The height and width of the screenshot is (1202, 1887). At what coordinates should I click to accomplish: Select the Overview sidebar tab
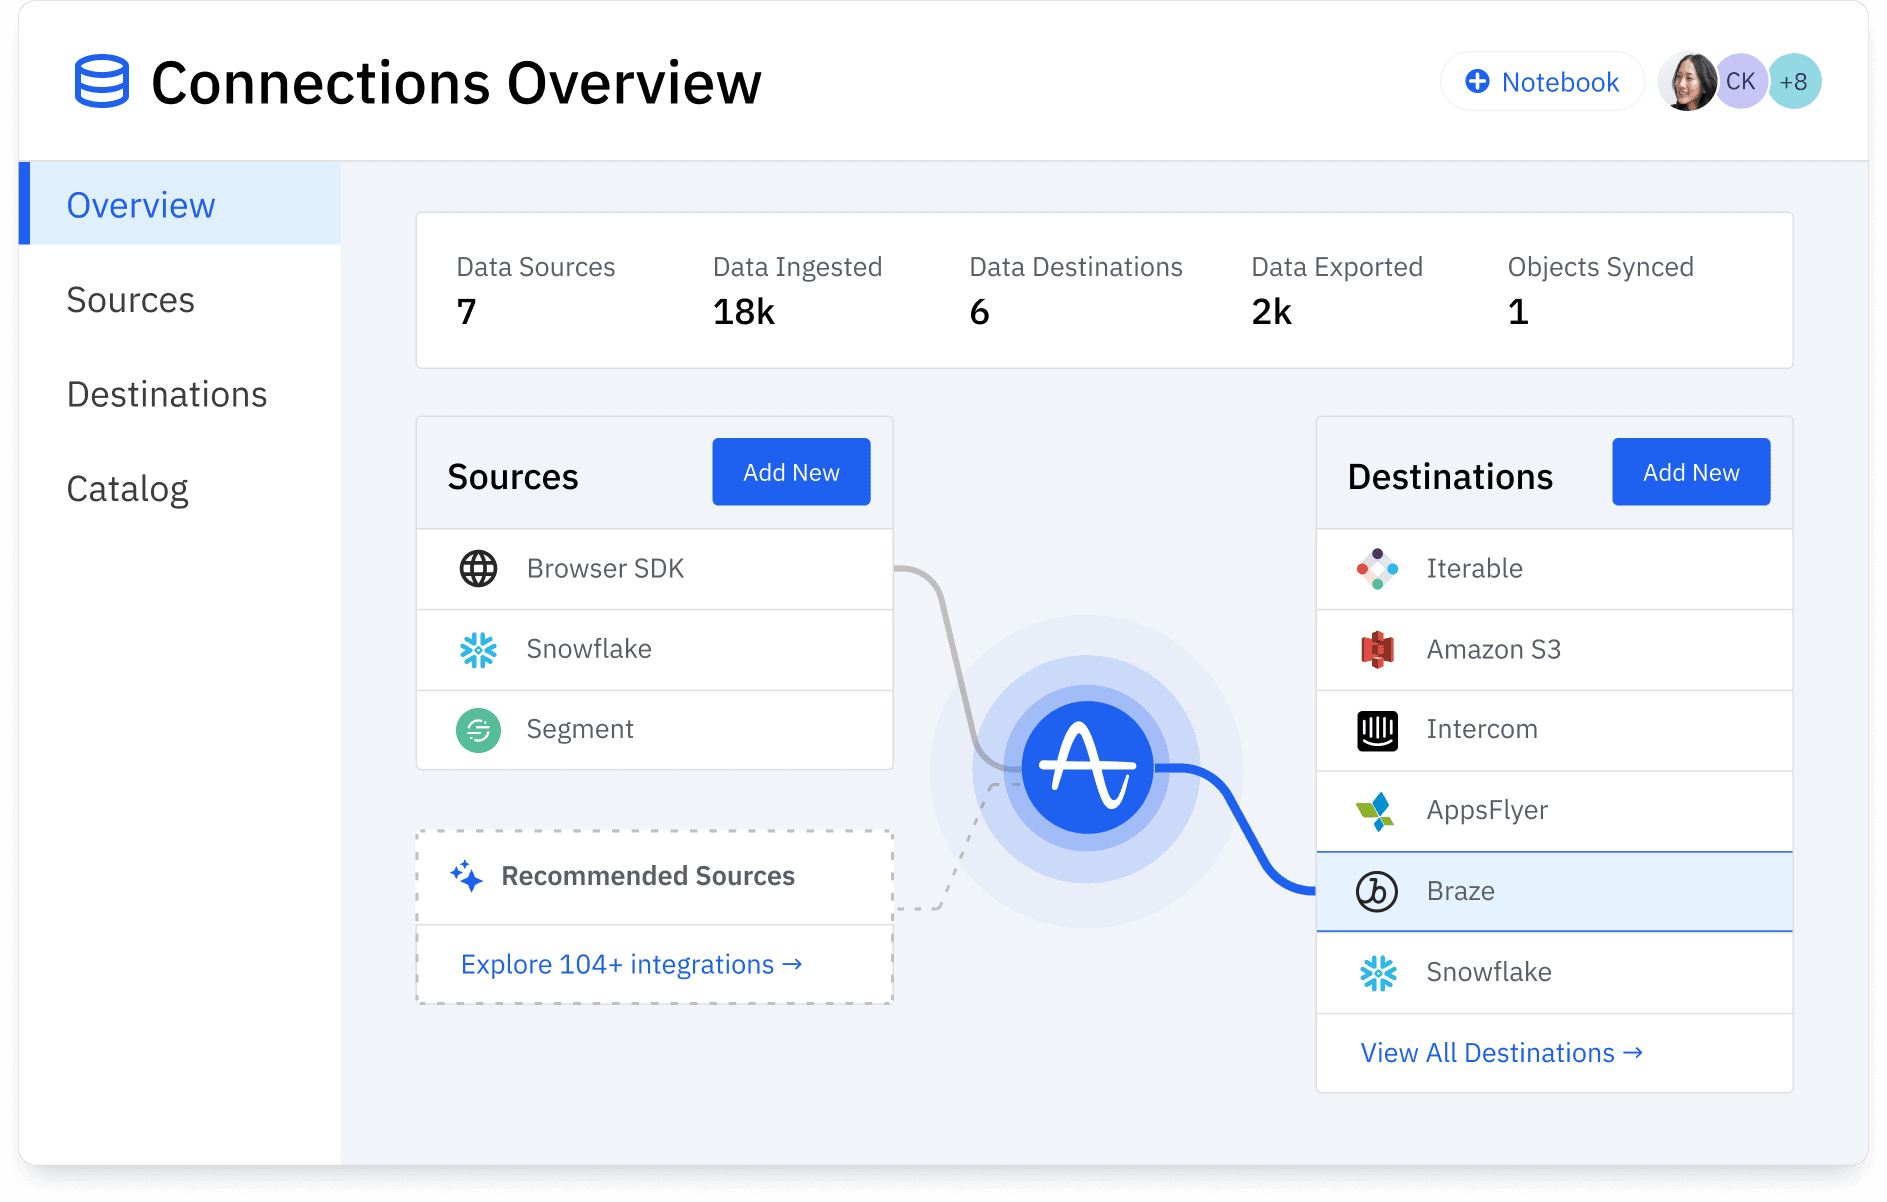[141, 204]
